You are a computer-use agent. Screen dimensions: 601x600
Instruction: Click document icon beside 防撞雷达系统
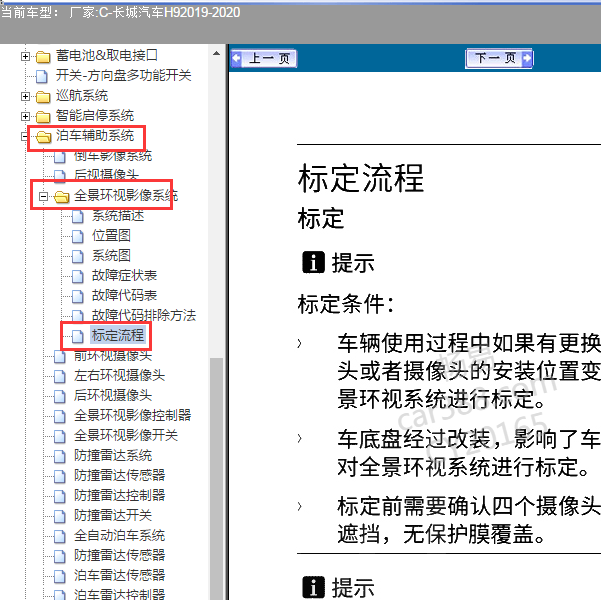(60, 456)
